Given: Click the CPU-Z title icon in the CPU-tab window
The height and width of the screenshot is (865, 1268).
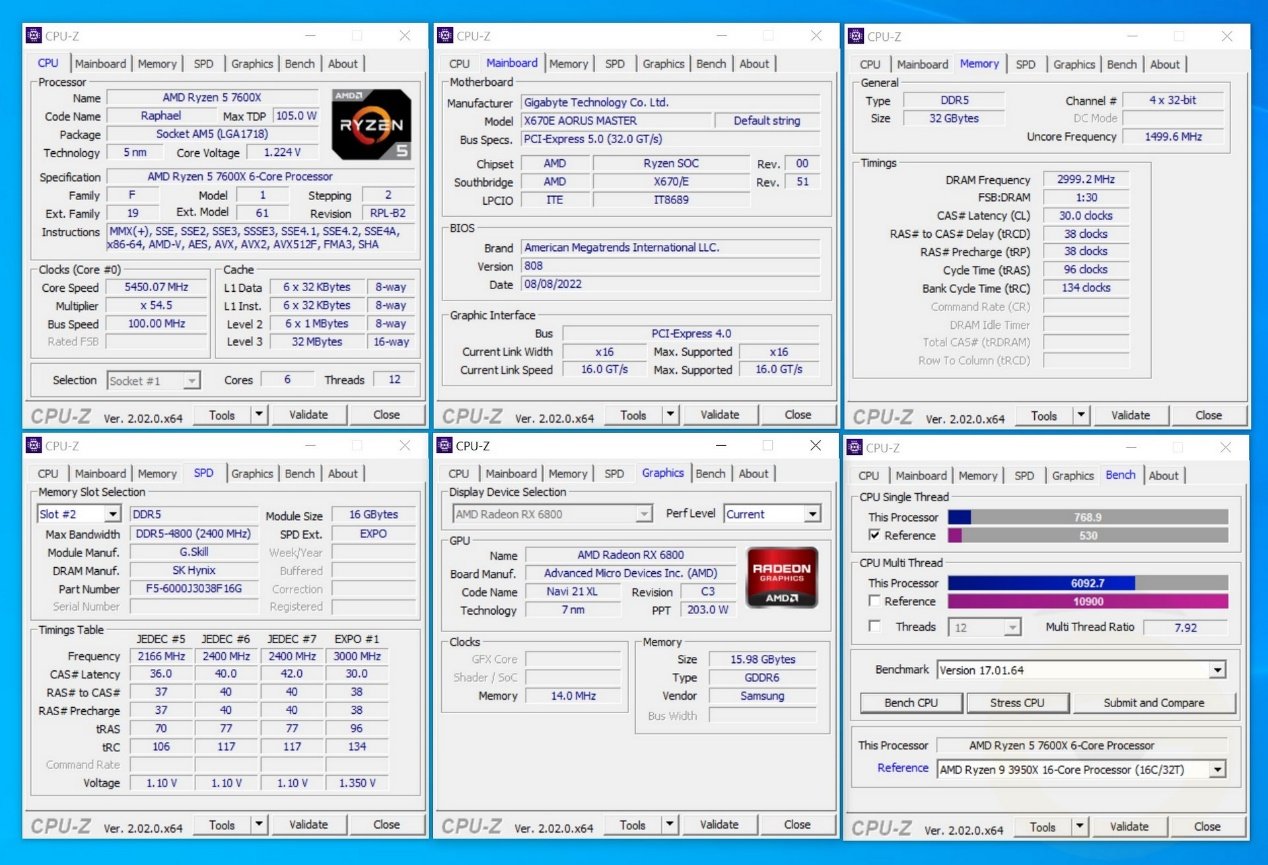Looking at the screenshot, I should 33,36.
